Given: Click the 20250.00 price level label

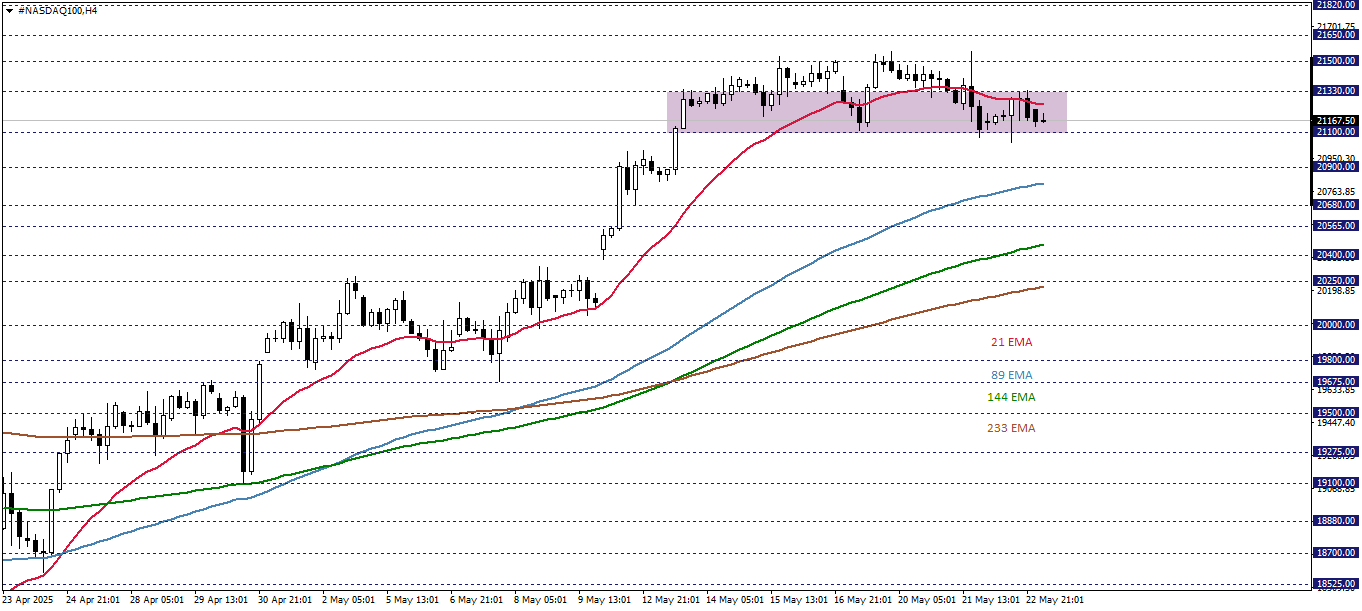Looking at the screenshot, I should [x=1336, y=281].
